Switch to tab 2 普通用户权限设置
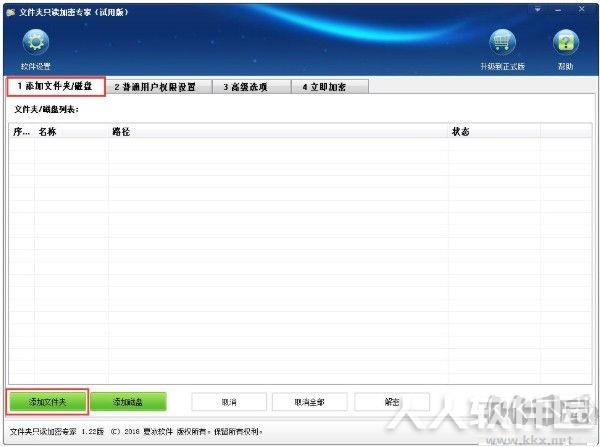The image size is (600, 447). [158, 87]
